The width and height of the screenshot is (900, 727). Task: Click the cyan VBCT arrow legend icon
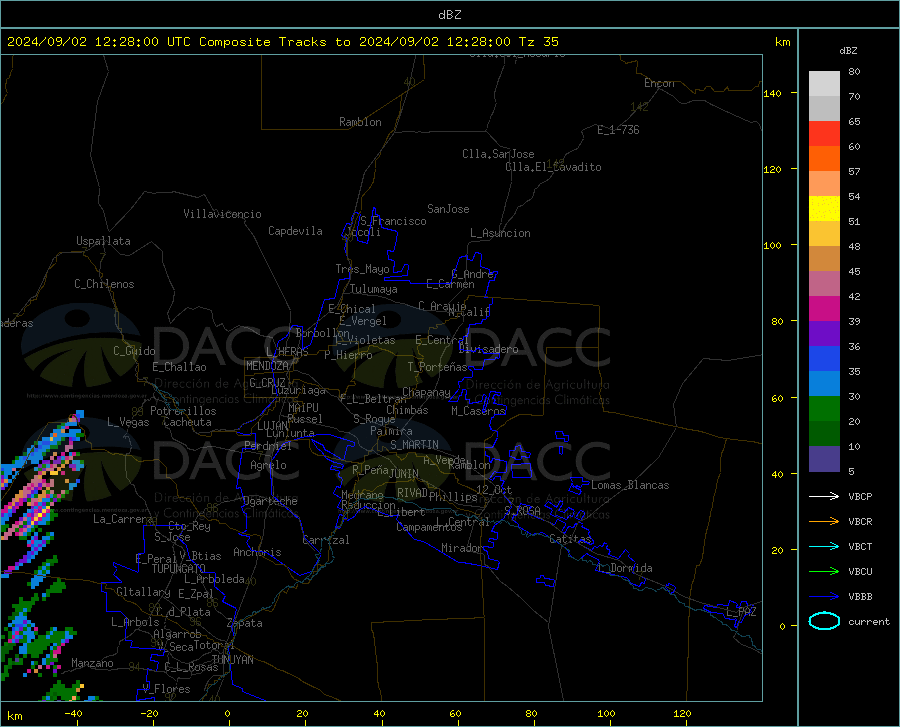(x=824, y=546)
